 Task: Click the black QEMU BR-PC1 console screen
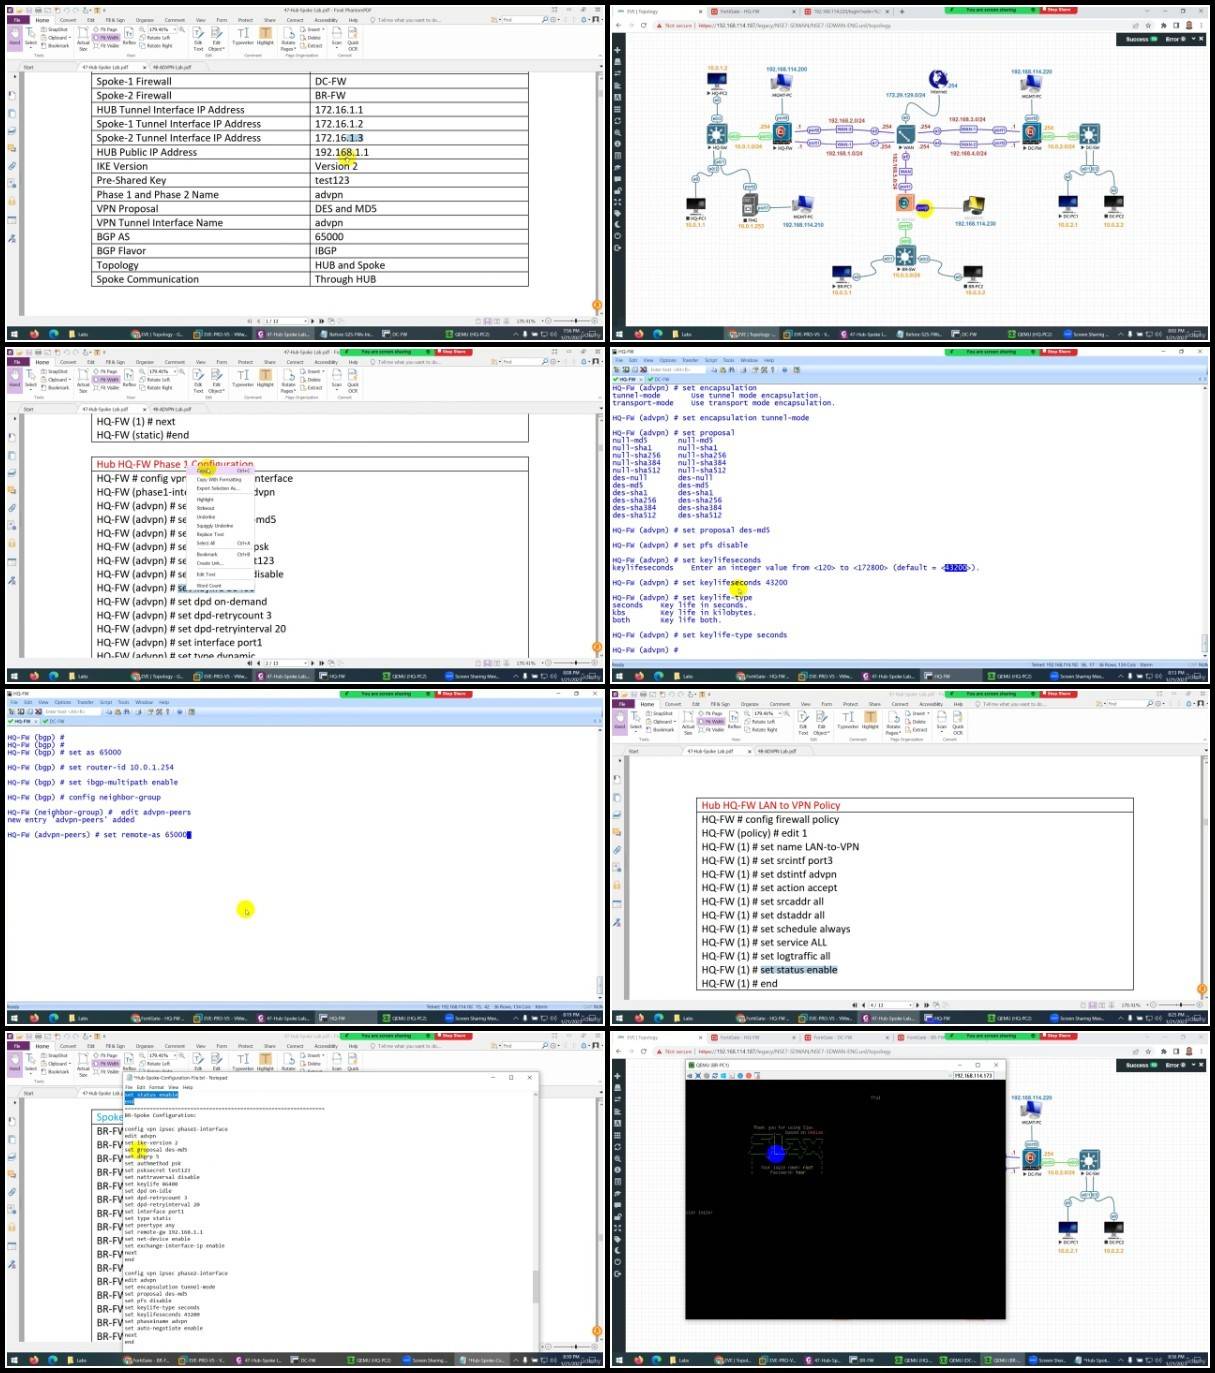pos(845,1200)
